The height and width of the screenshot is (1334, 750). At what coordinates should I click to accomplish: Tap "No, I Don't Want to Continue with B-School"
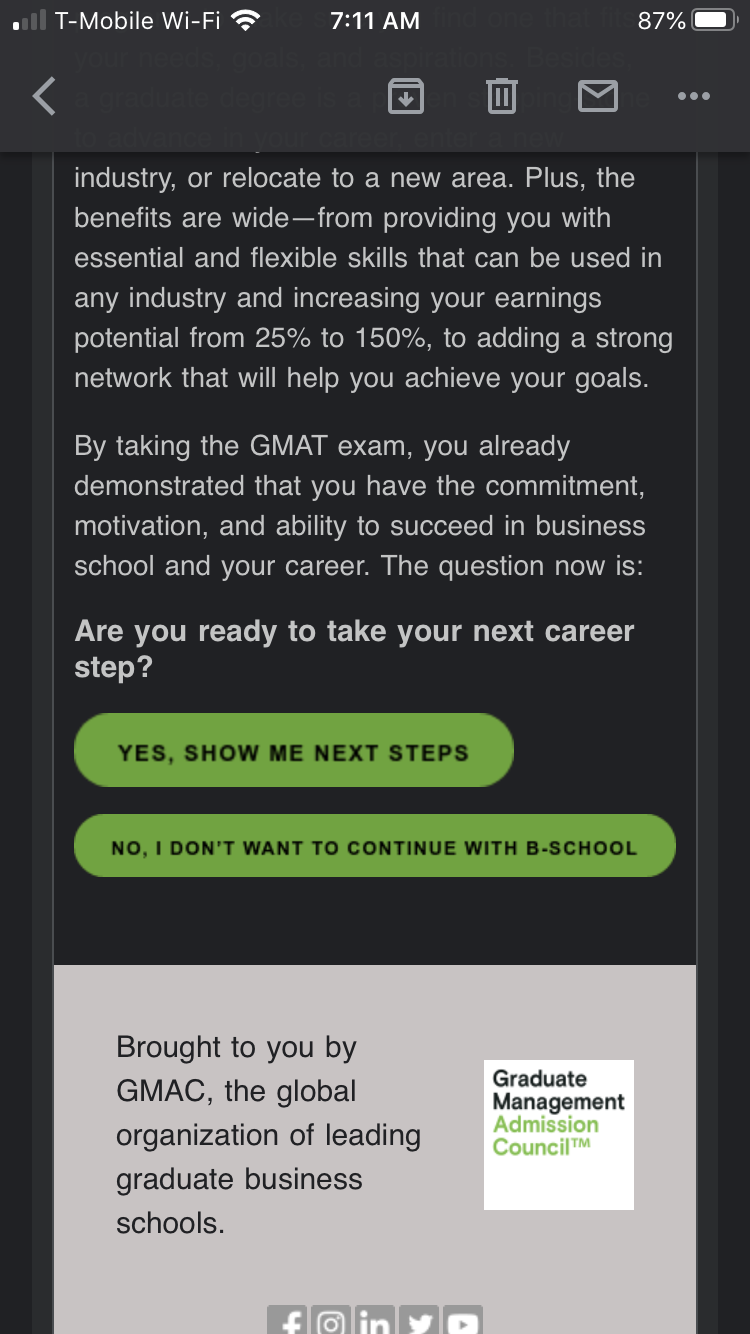[x=374, y=847]
